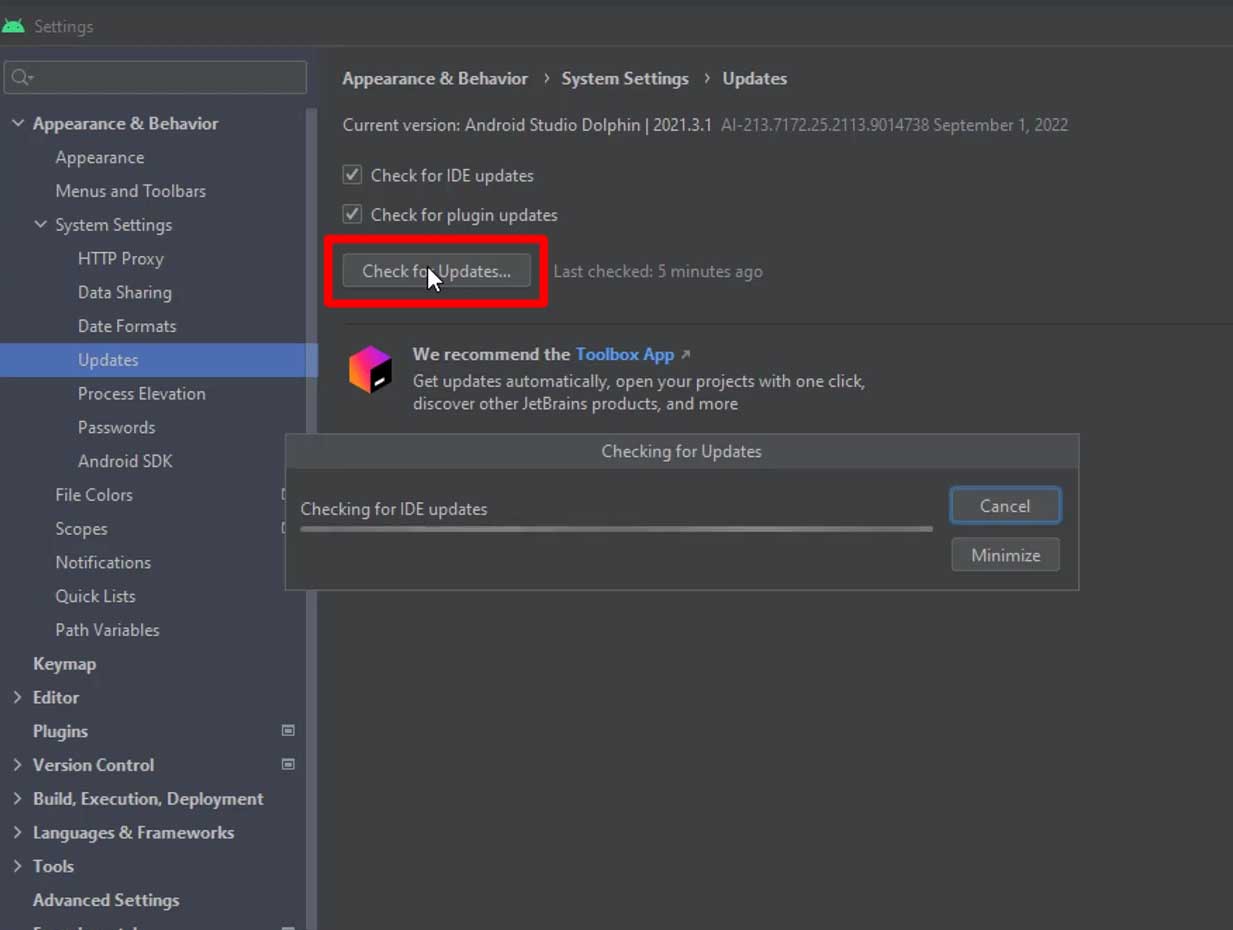This screenshot has height=930, width=1233.
Task: Click the Current version Android Studio Dolphin text
Action: click(527, 125)
